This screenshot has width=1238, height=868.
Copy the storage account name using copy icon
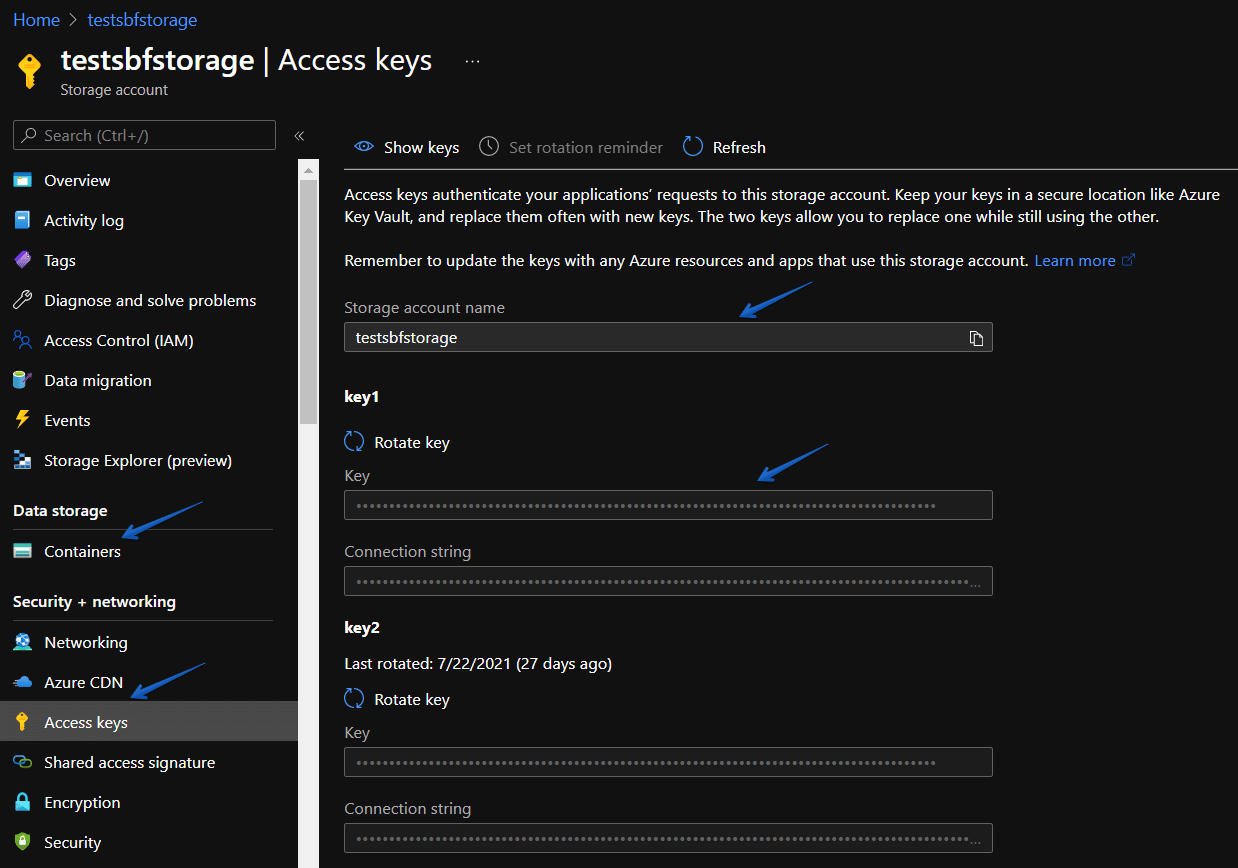(x=976, y=337)
